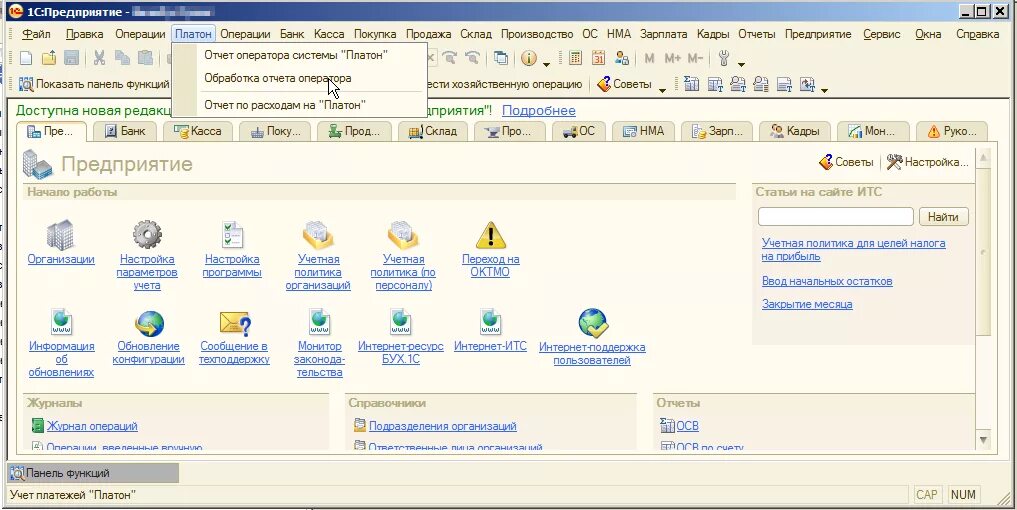The height and width of the screenshot is (510, 1017).
Task: Open 'Закрытие месяца' link
Action: tap(807, 304)
